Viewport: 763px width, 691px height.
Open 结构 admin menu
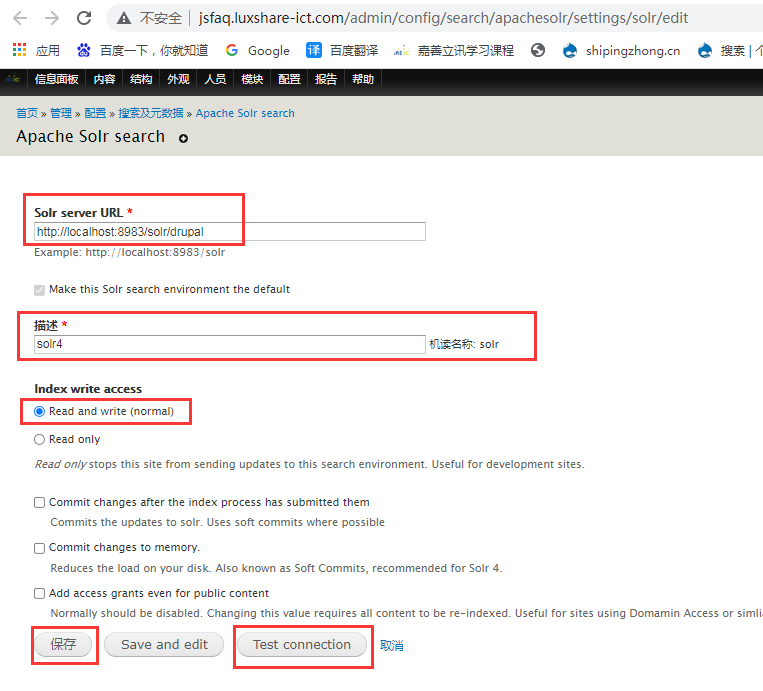pyautogui.click(x=141, y=79)
